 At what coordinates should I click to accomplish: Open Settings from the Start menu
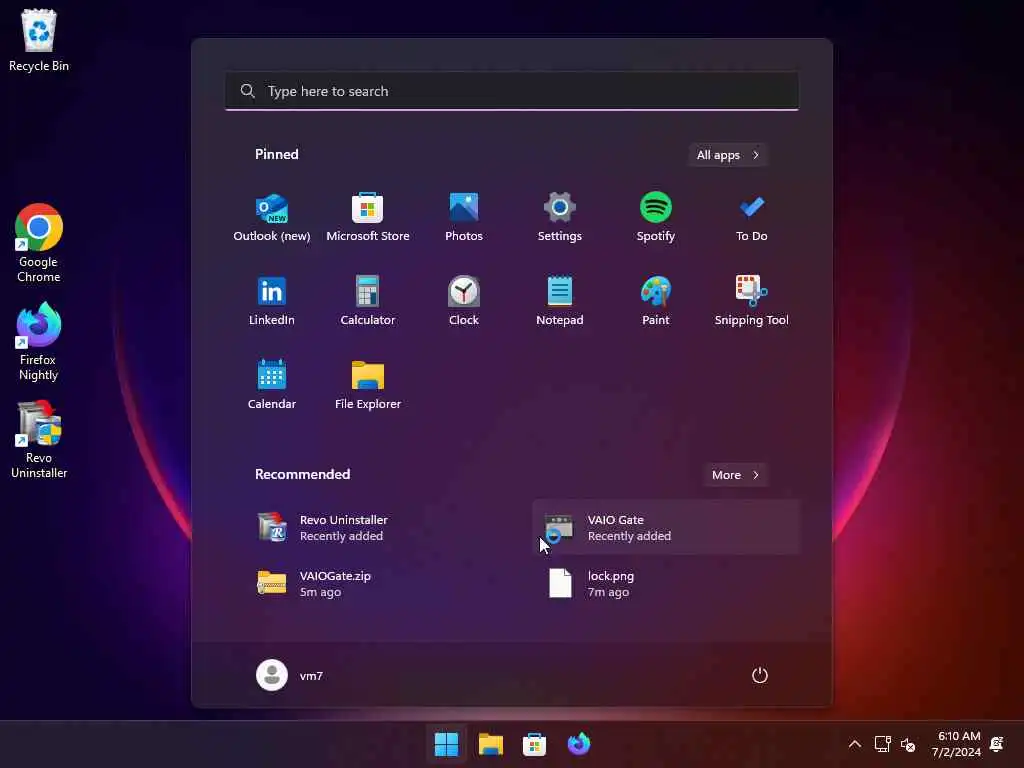click(x=560, y=217)
